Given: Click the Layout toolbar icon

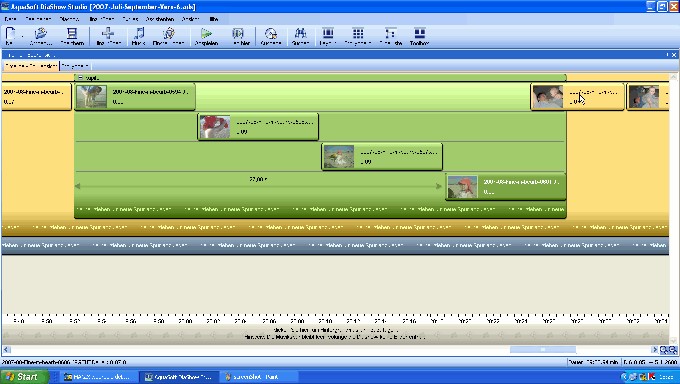Looking at the screenshot, I should pyautogui.click(x=328, y=33).
